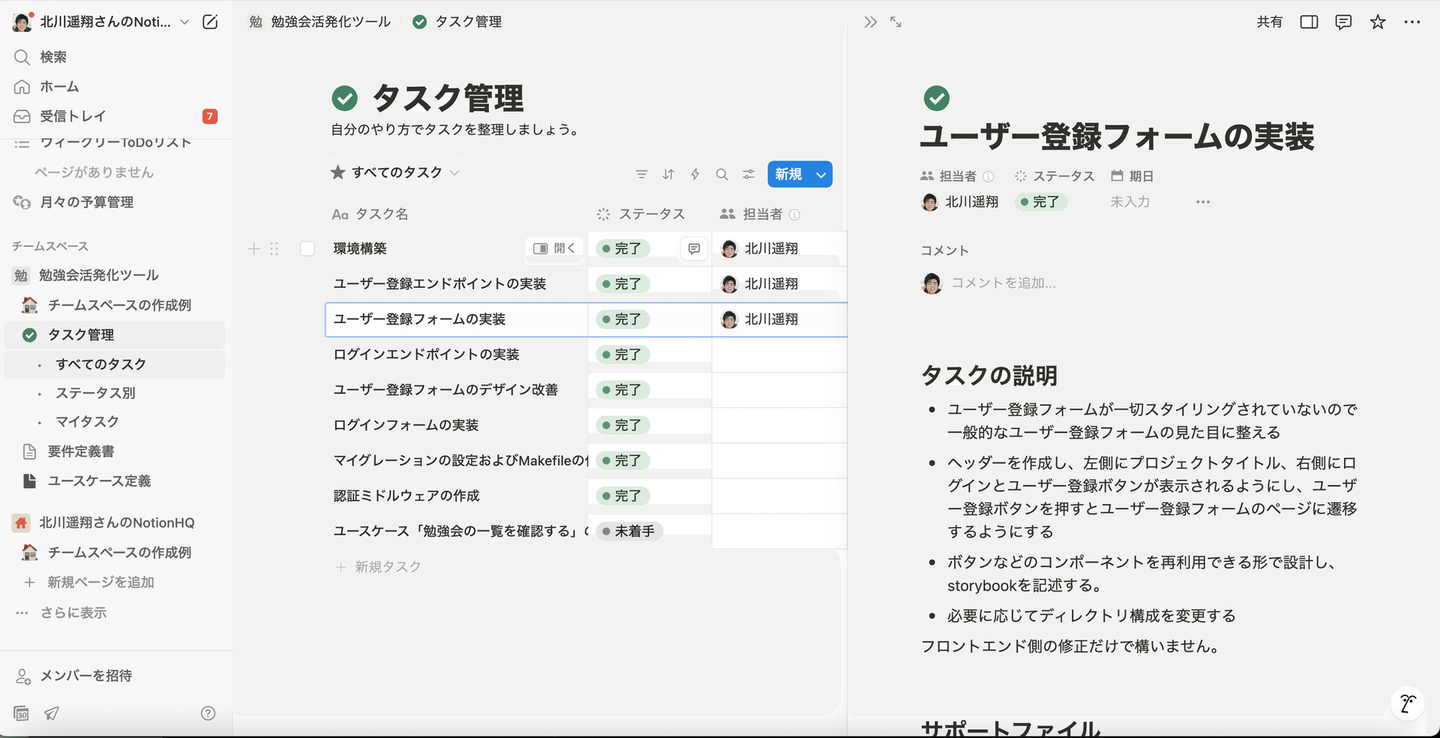Open the comments speech-bubble icon in the top bar

(1344, 22)
